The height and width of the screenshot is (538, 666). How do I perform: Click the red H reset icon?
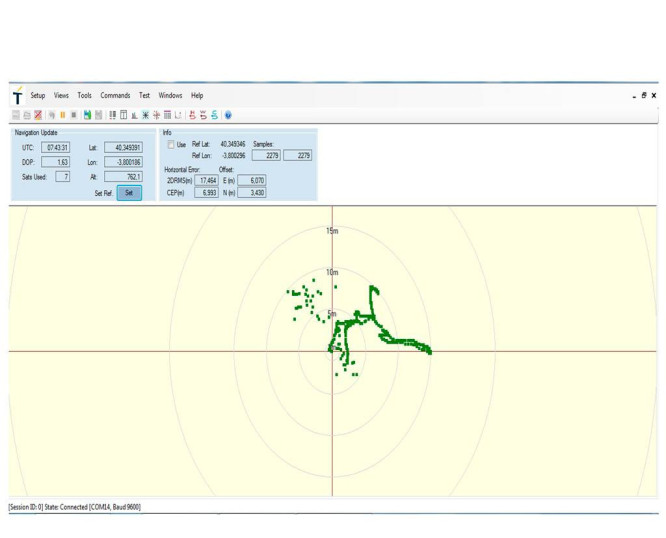[x=192, y=115]
